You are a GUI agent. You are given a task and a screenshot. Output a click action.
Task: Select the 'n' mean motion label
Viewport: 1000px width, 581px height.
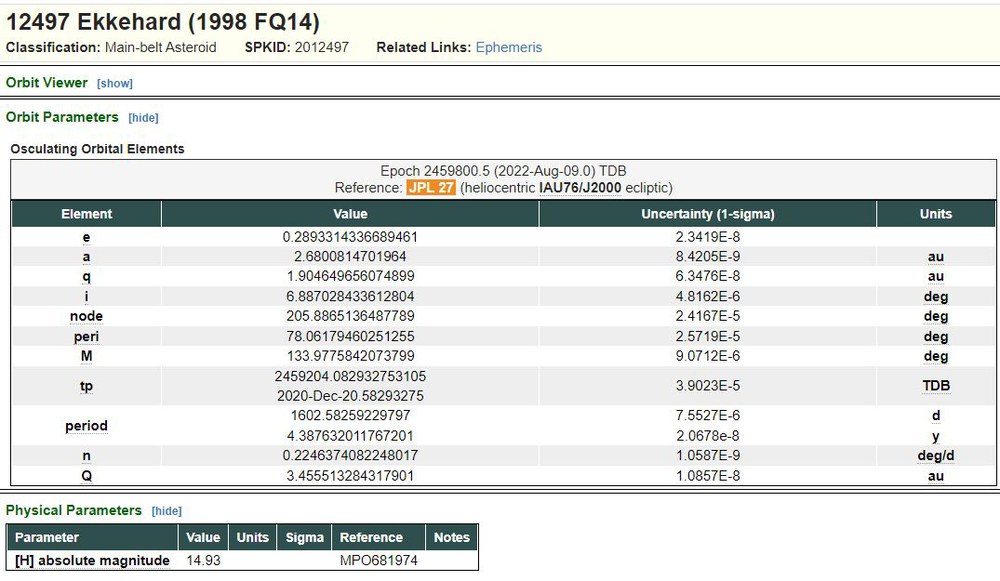[86, 456]
